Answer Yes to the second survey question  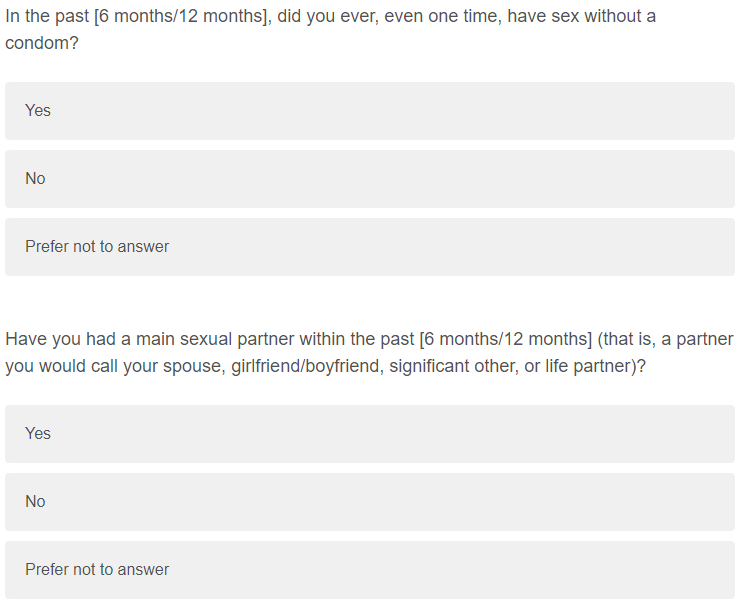(x=369, y=434)
